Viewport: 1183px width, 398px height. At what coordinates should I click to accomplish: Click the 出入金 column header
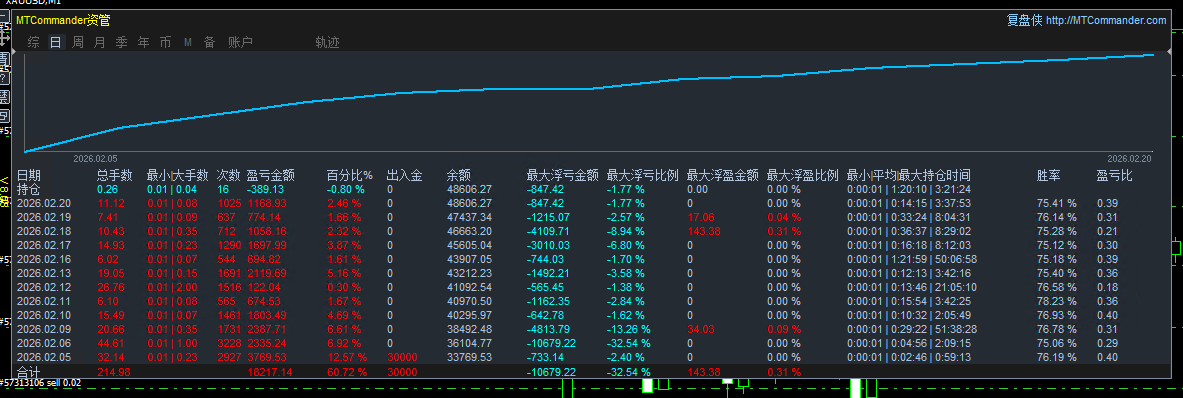coord(404,176)
